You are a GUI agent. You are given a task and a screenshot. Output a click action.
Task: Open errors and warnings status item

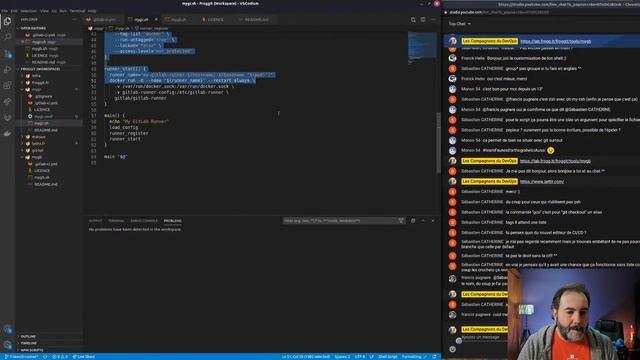point(60,357)
